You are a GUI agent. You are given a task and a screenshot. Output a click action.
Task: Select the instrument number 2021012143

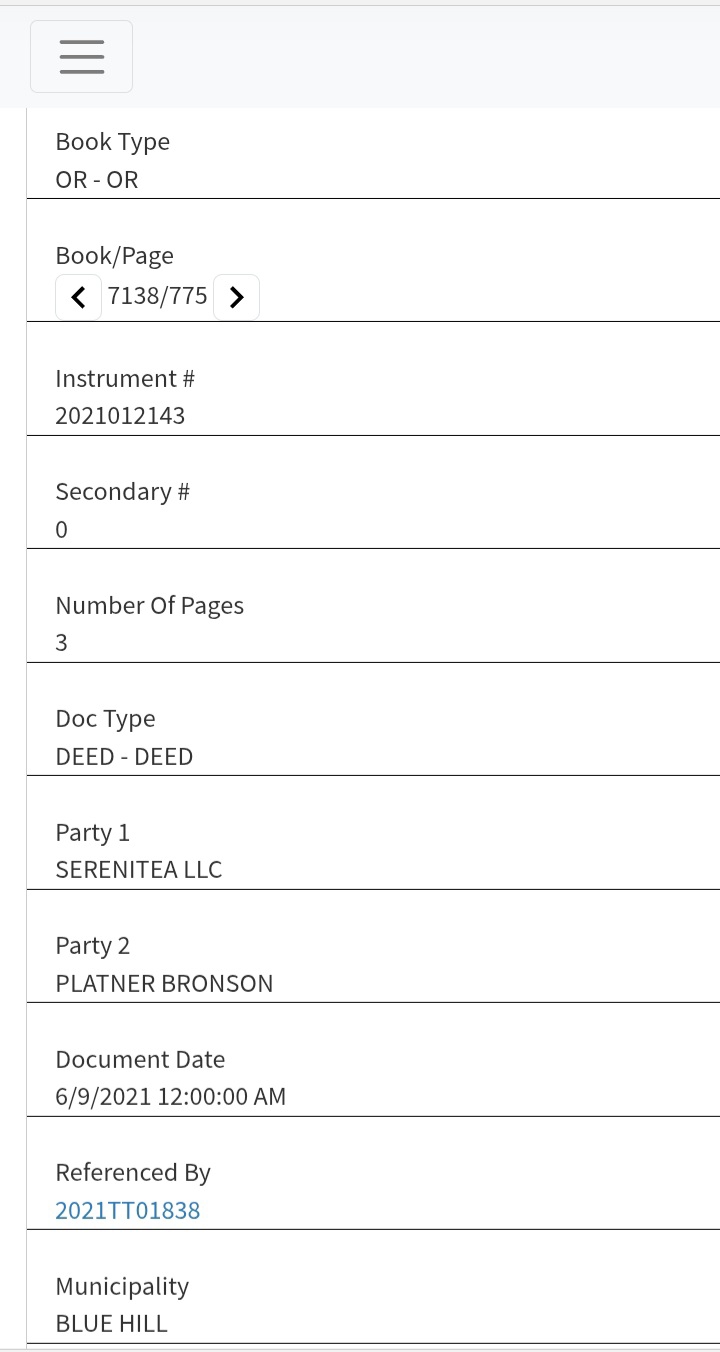120,416
